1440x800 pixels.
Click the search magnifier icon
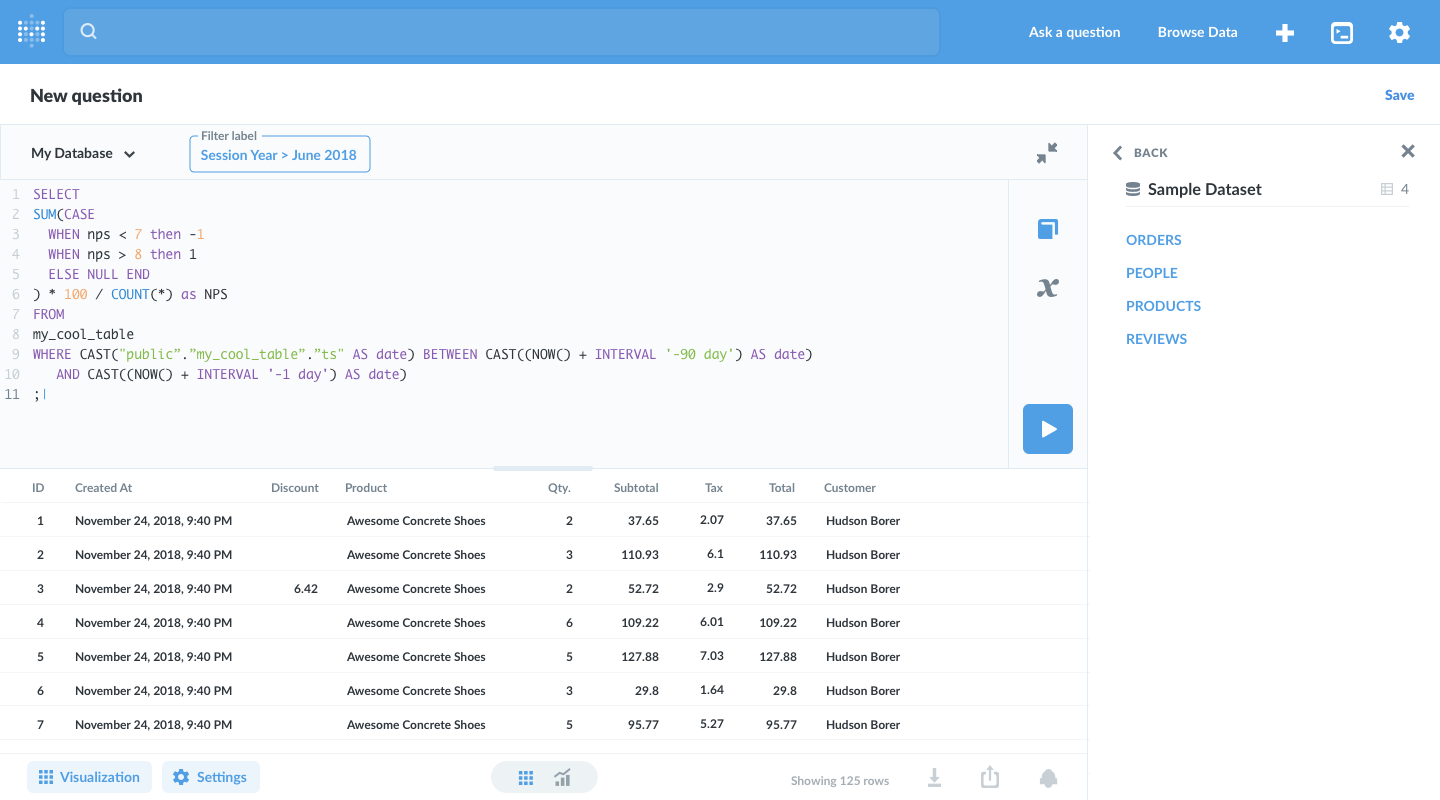(89, 31)
